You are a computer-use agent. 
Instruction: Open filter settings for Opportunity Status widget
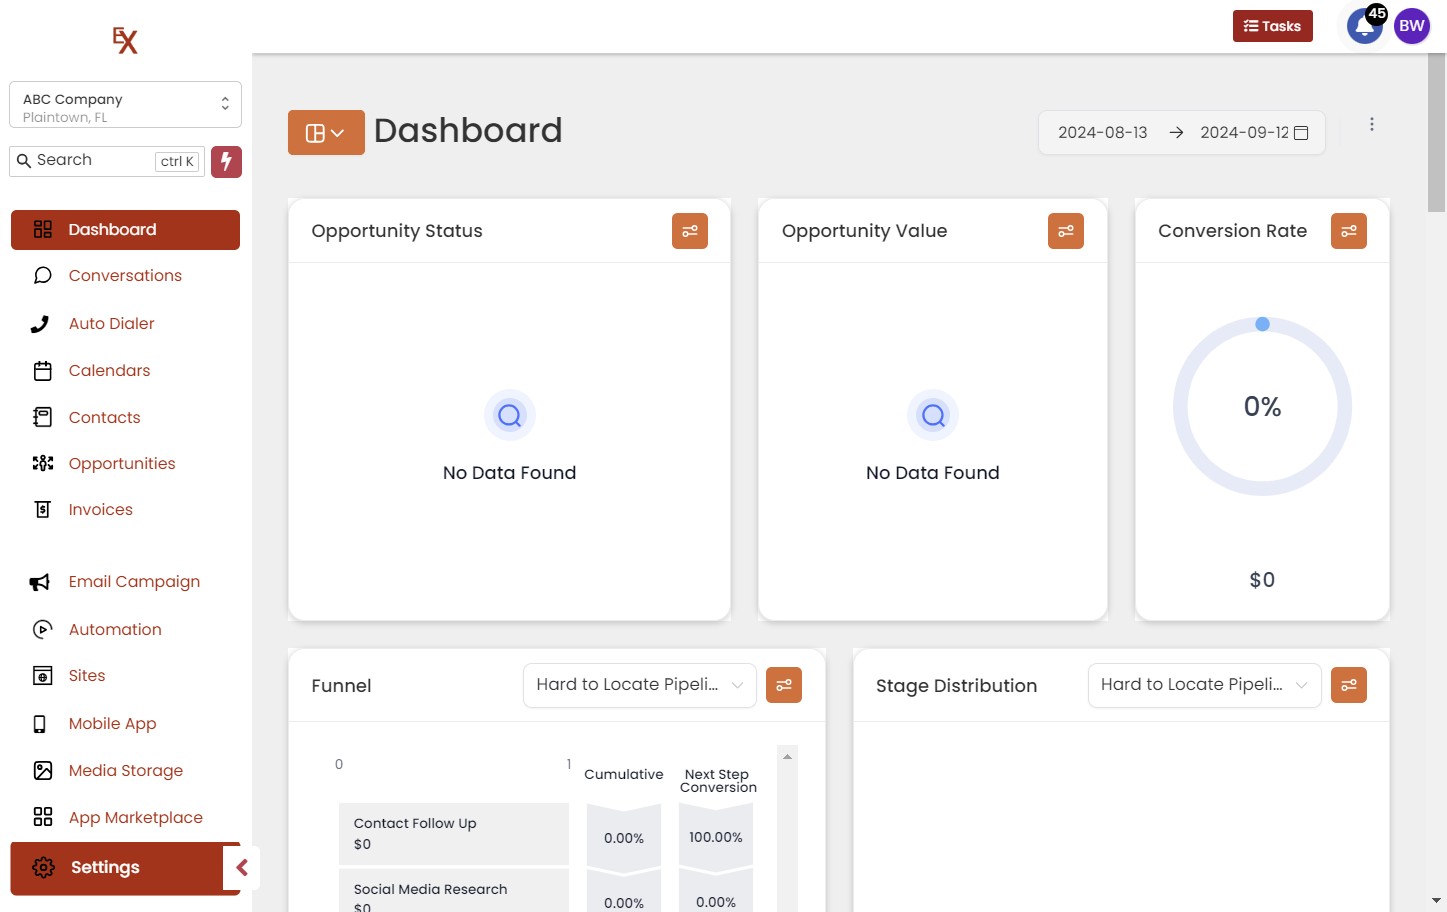pyautogui.click(x=689, y=231)
